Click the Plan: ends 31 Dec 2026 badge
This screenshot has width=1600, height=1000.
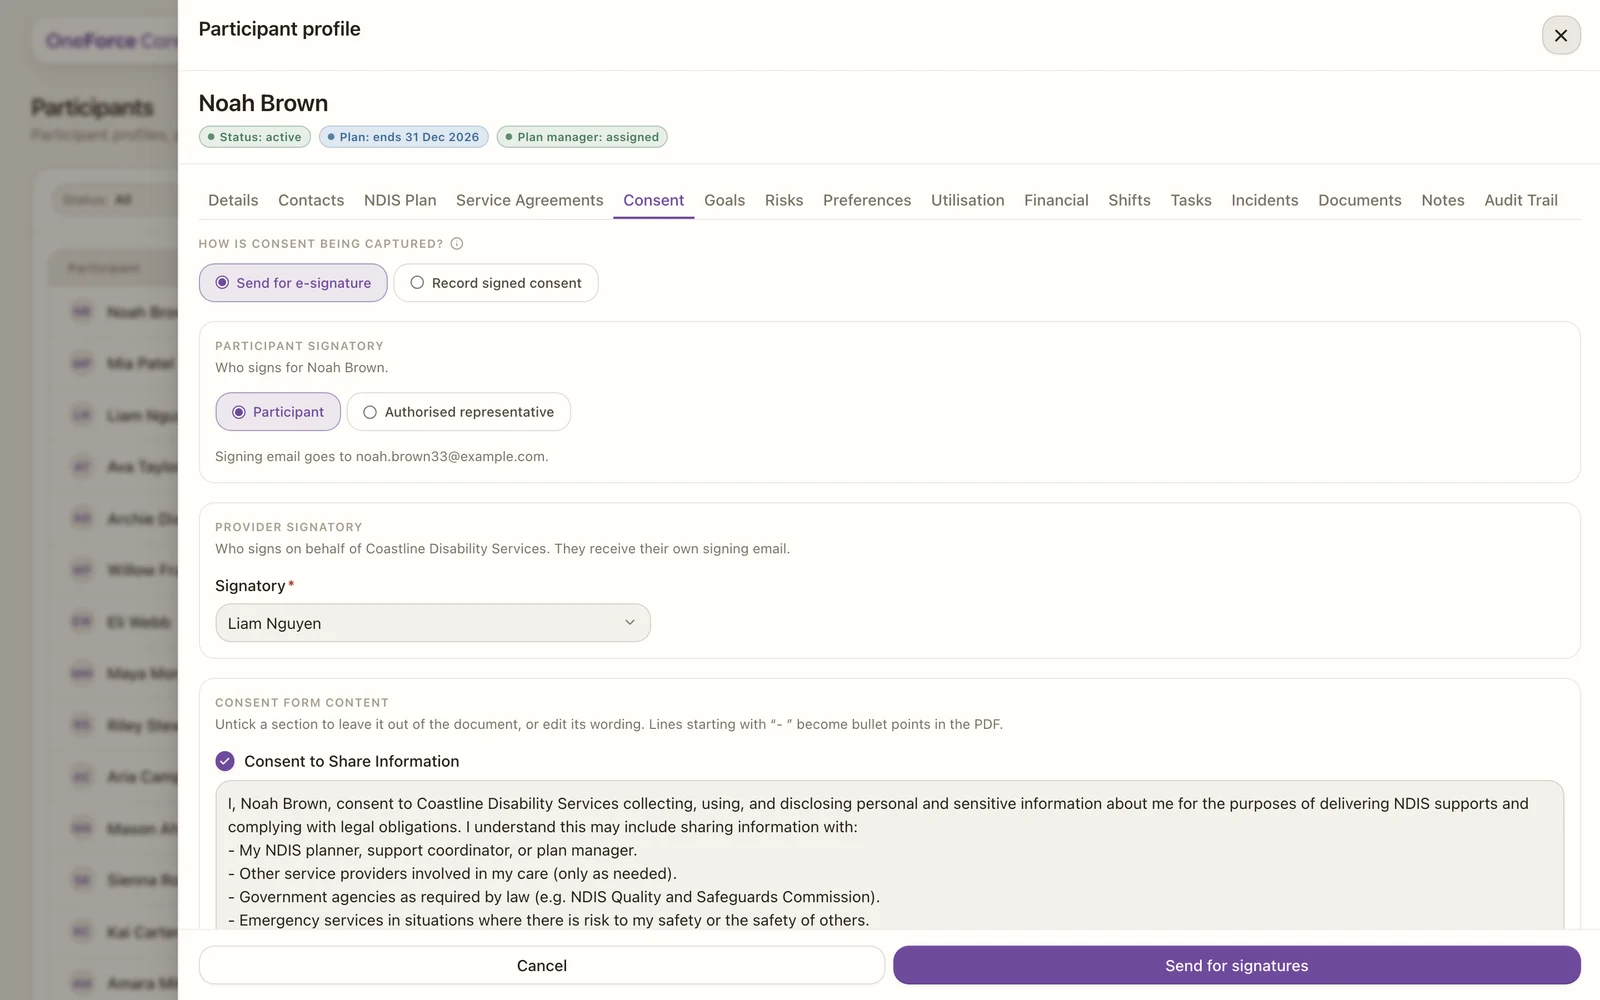point(404,137)
